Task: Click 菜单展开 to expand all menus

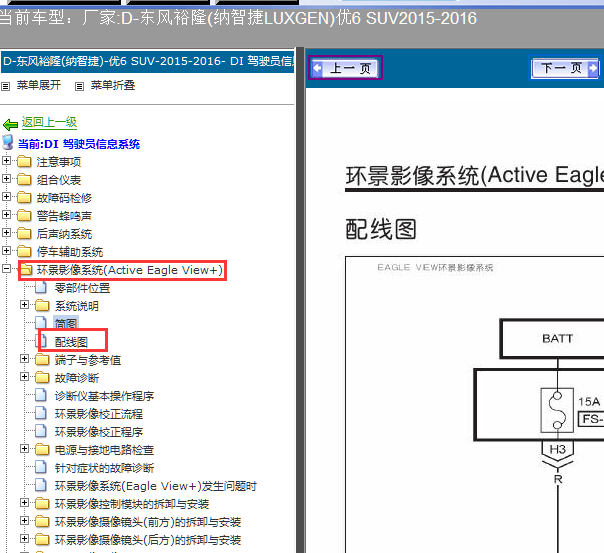Action: pyautogui.click(x=39, y=85)
